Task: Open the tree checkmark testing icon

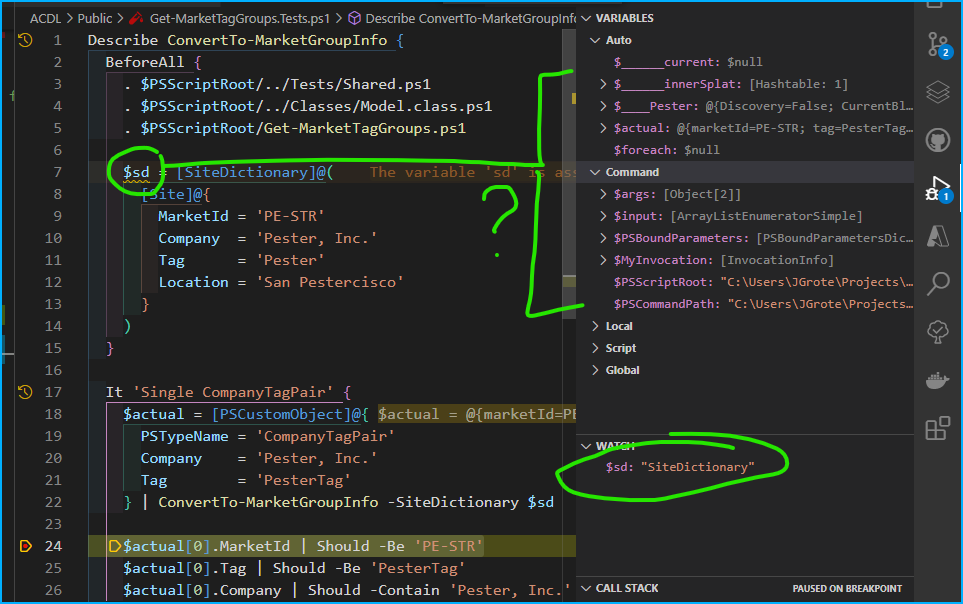Action: [x=938, y=332]
